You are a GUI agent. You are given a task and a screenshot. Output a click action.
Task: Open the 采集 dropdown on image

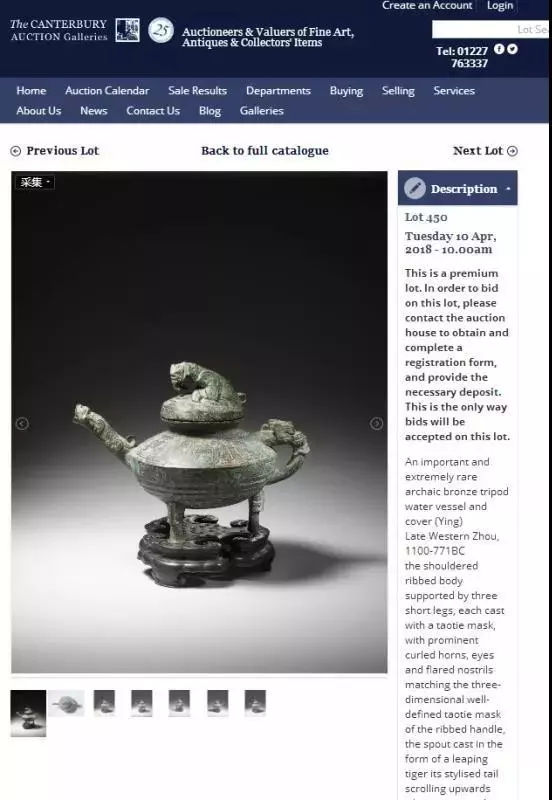[x=35, y=182]
